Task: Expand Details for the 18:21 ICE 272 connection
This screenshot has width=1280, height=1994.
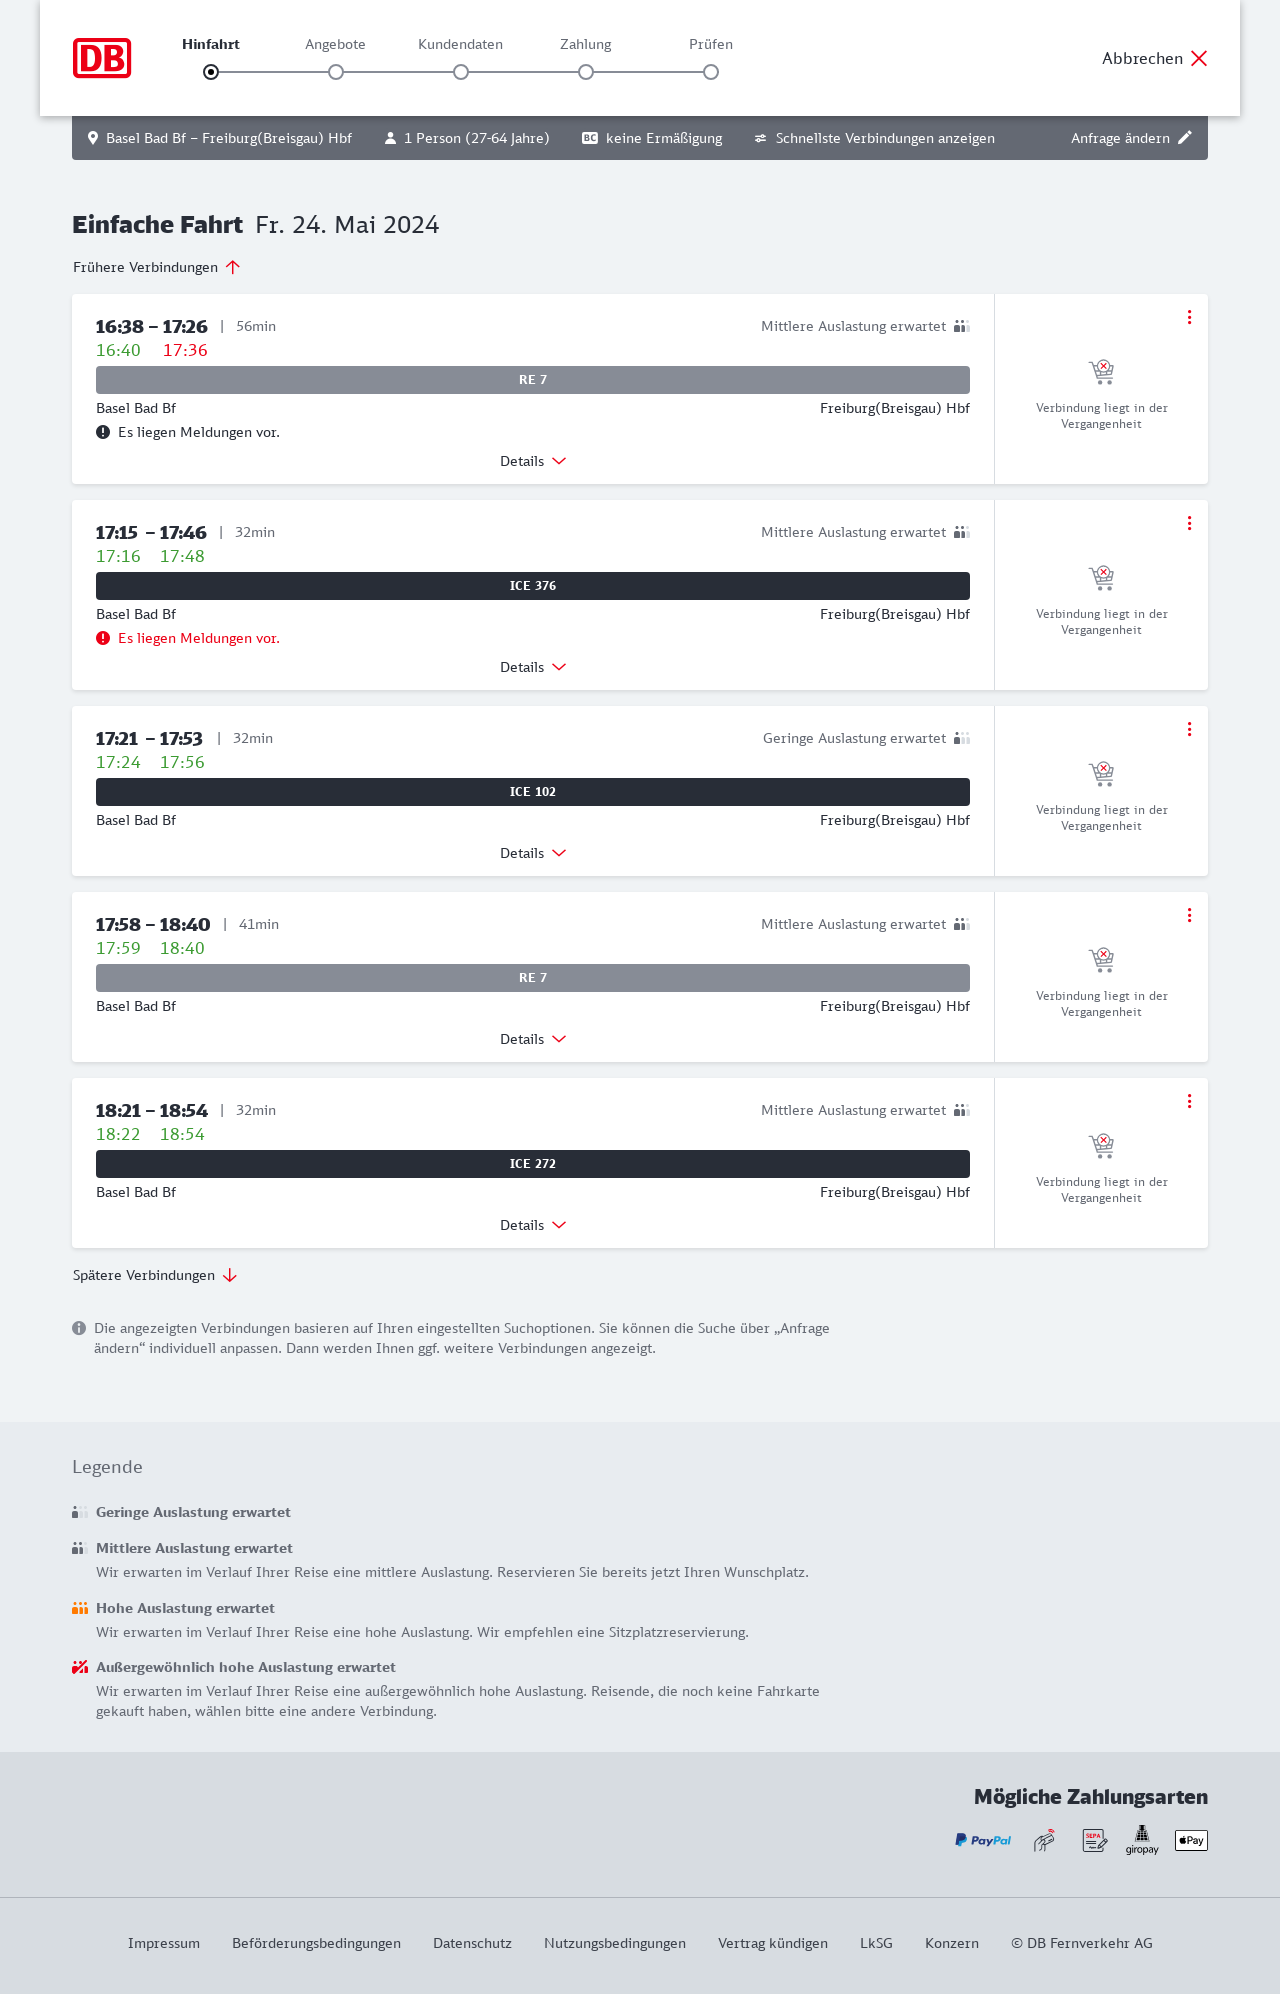Action: (x=533, y=1225)
